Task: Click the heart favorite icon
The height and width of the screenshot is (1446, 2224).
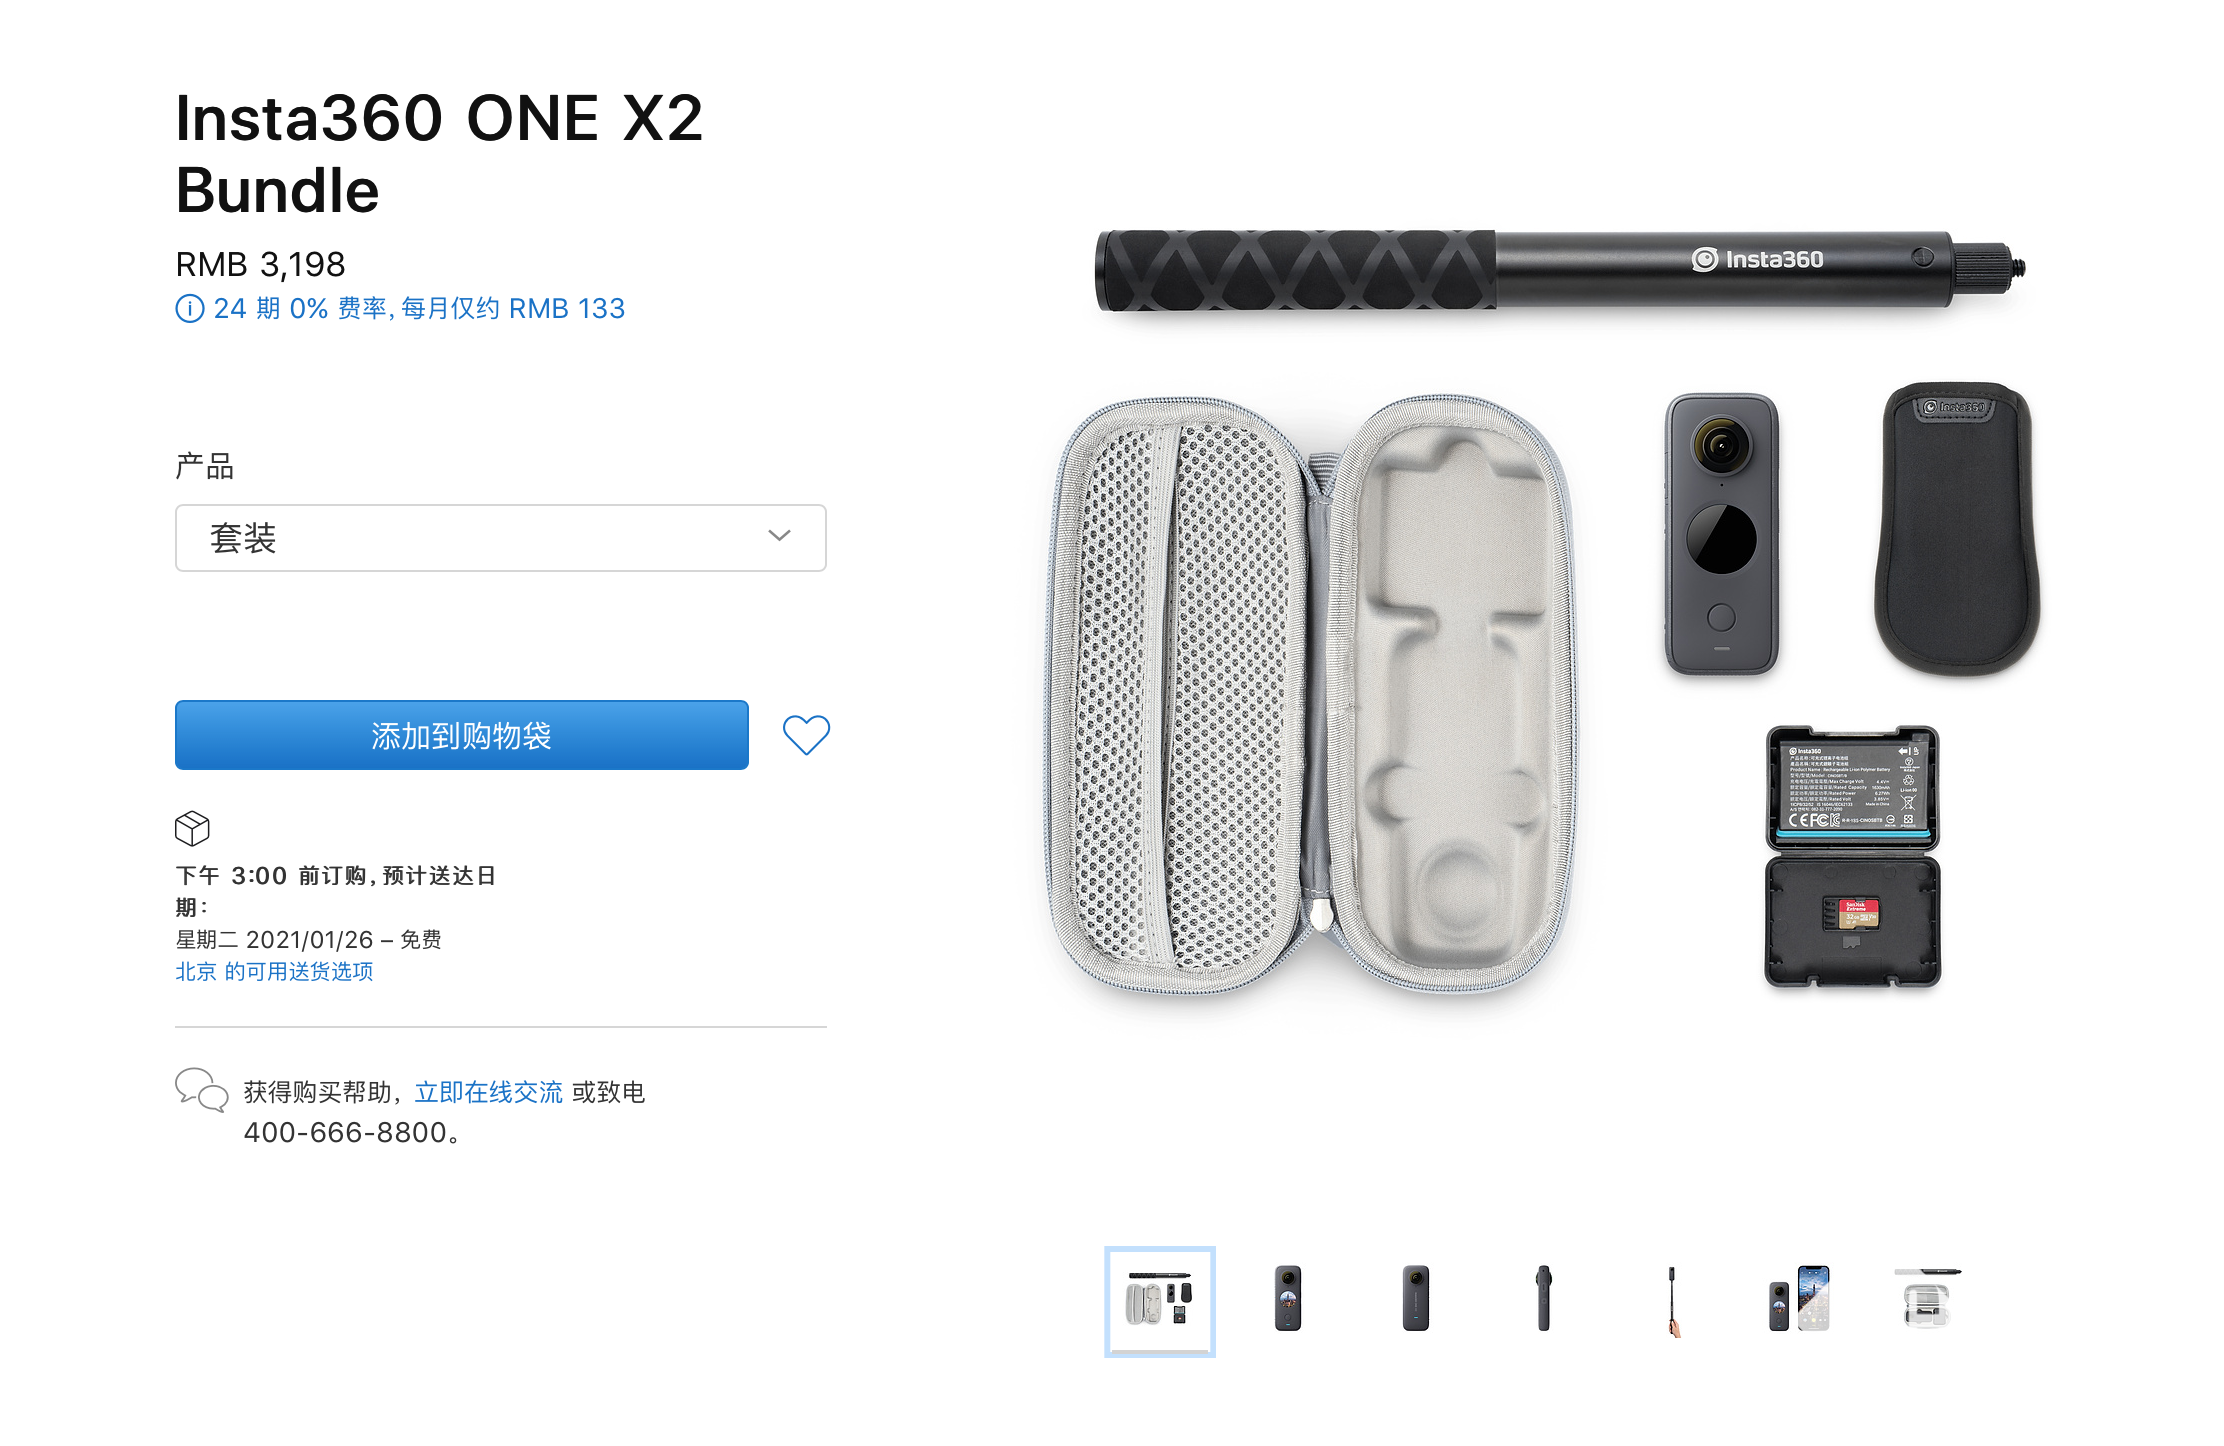Action: tap(806, 735)
